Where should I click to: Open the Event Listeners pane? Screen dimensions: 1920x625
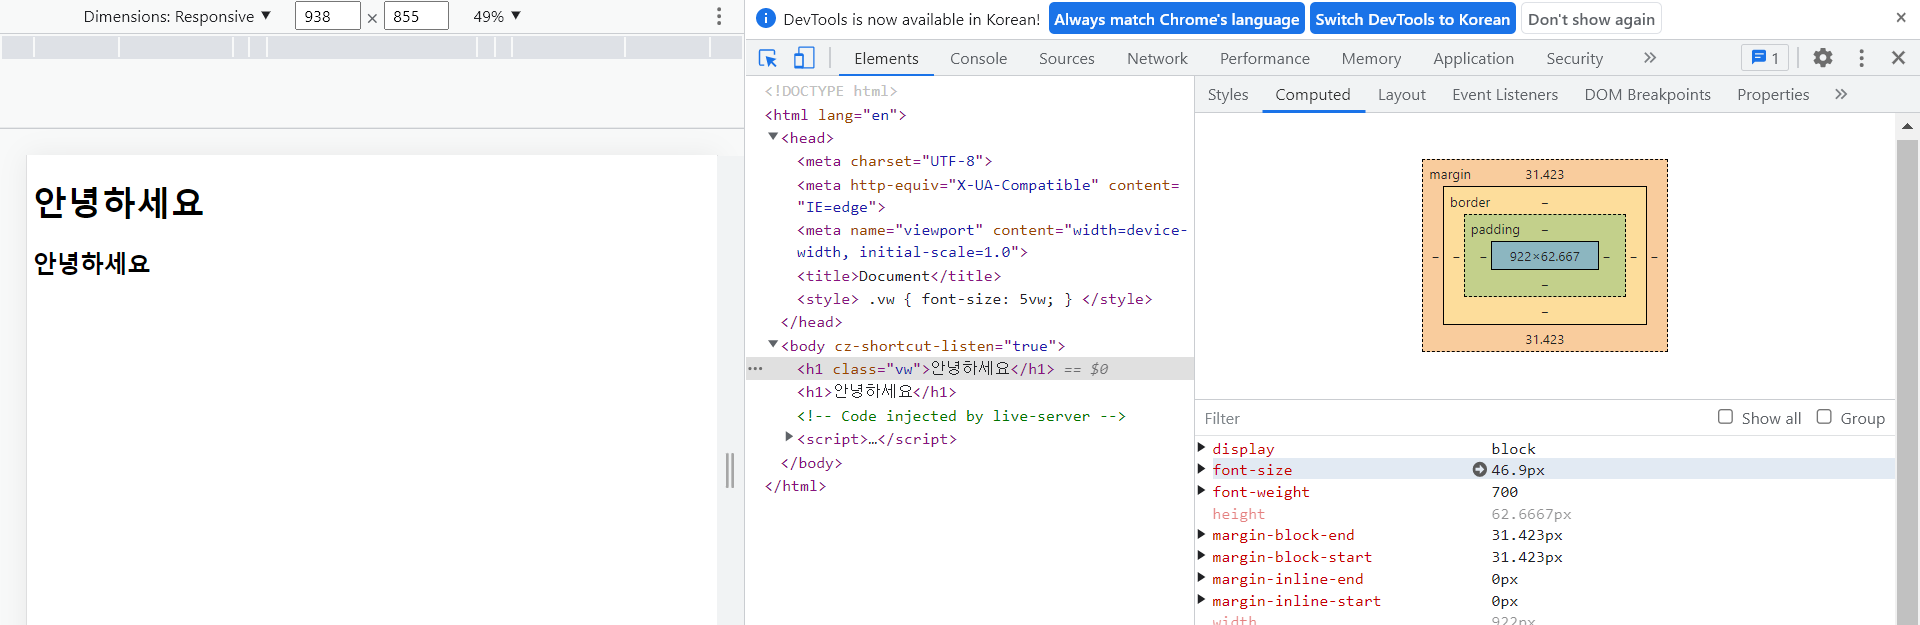(1505, 94)
